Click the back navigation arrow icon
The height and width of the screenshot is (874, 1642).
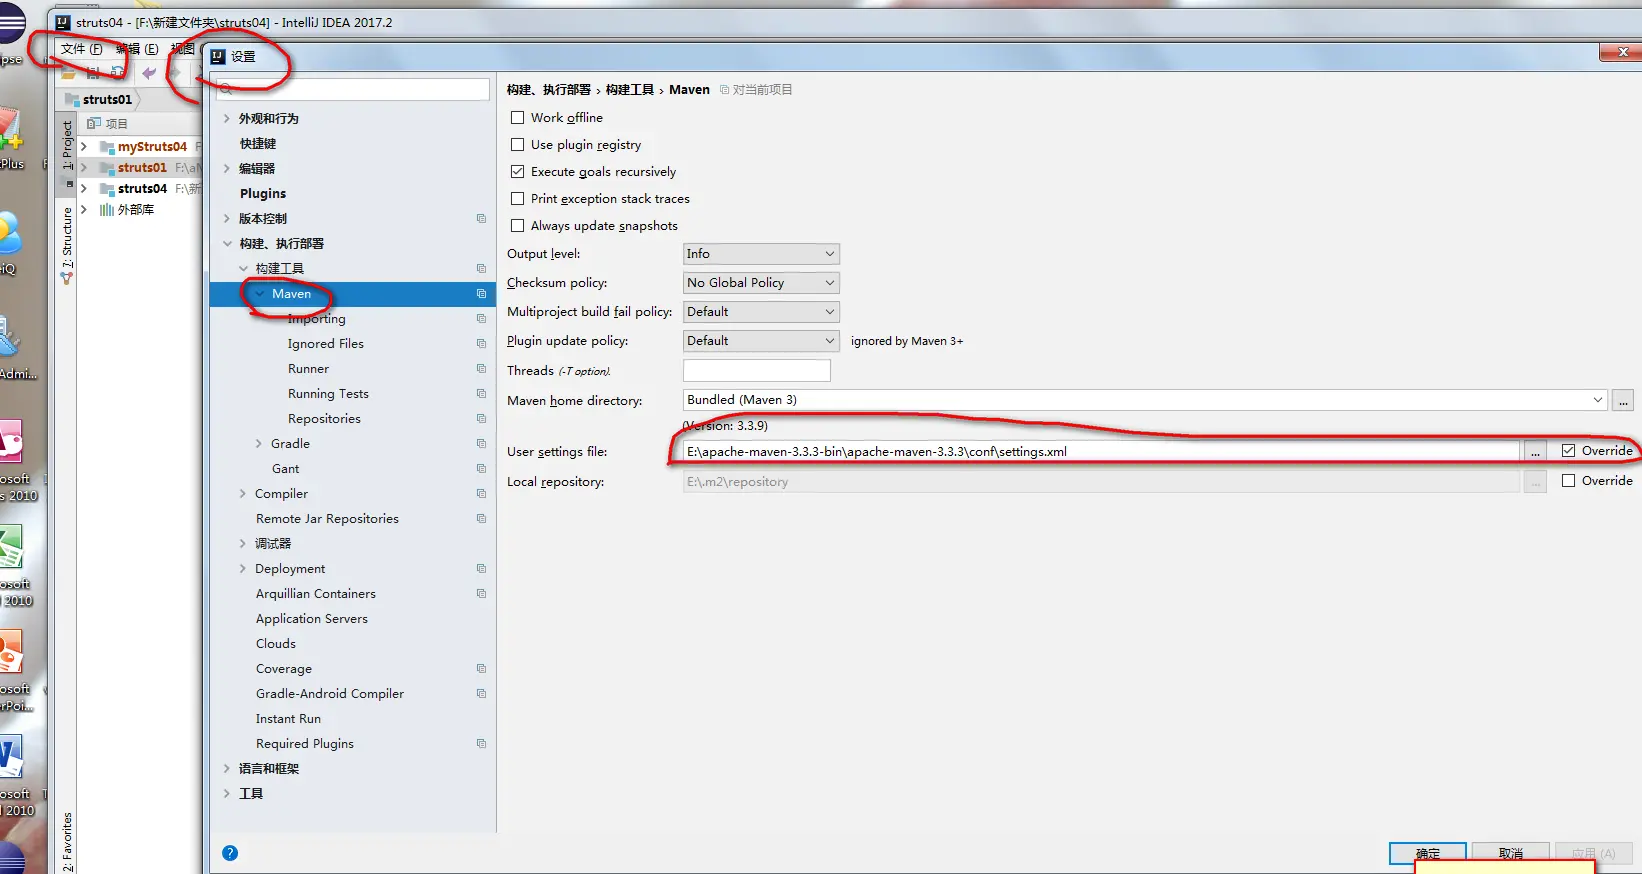pyautogui.click(x=149, y=73)
